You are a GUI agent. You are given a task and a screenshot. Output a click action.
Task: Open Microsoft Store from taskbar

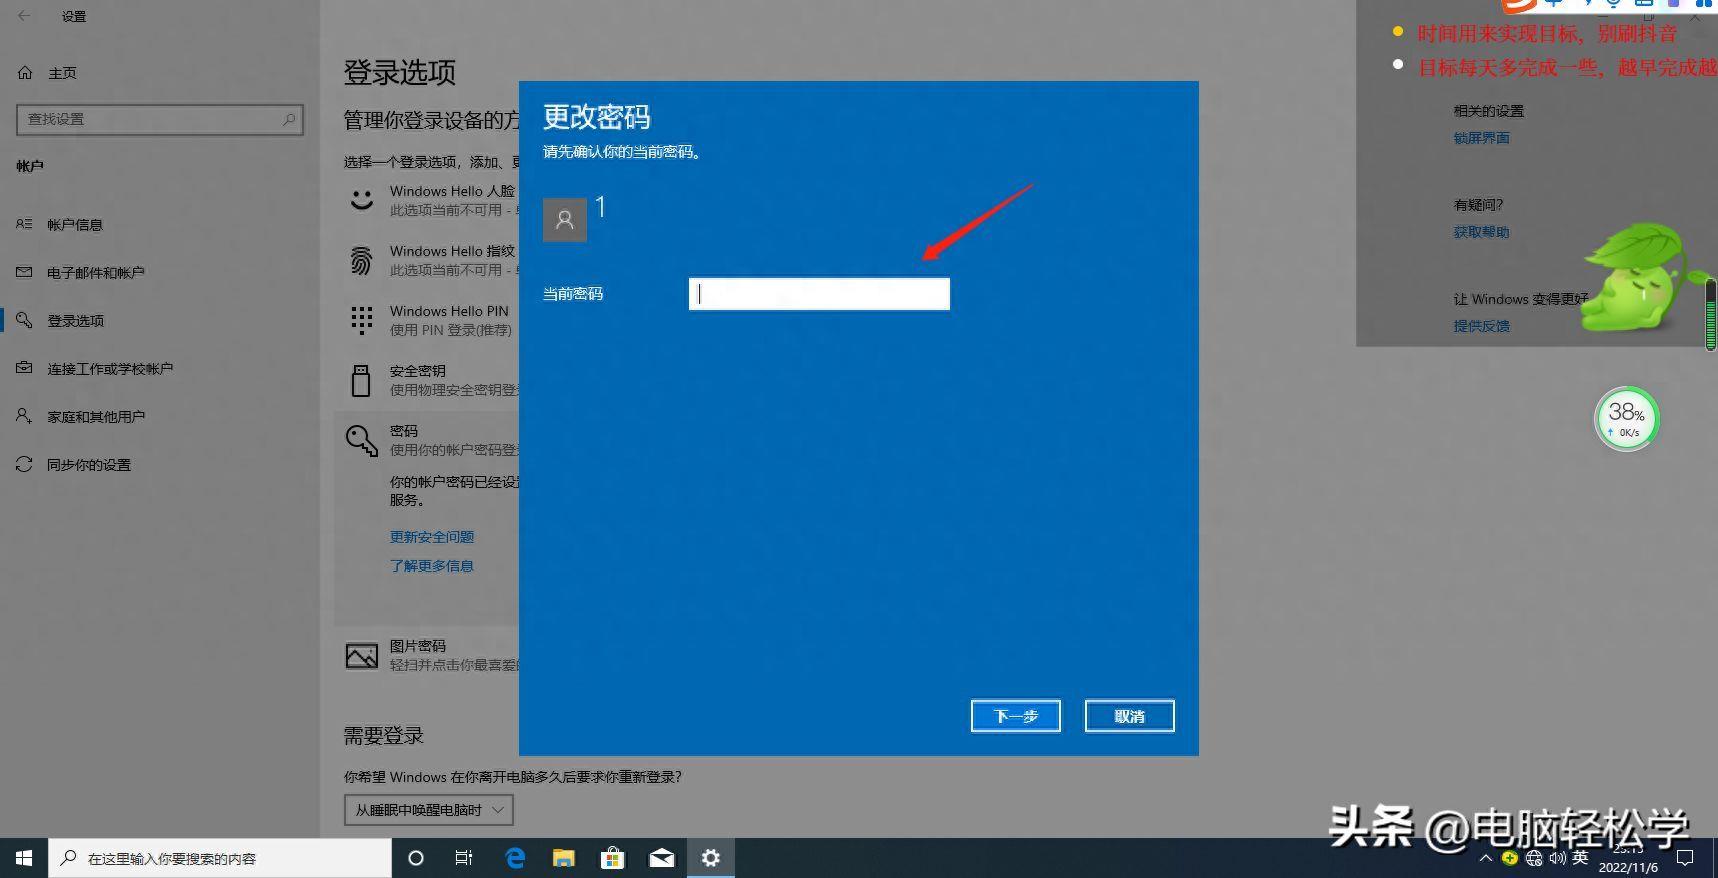tap(612, 858)
